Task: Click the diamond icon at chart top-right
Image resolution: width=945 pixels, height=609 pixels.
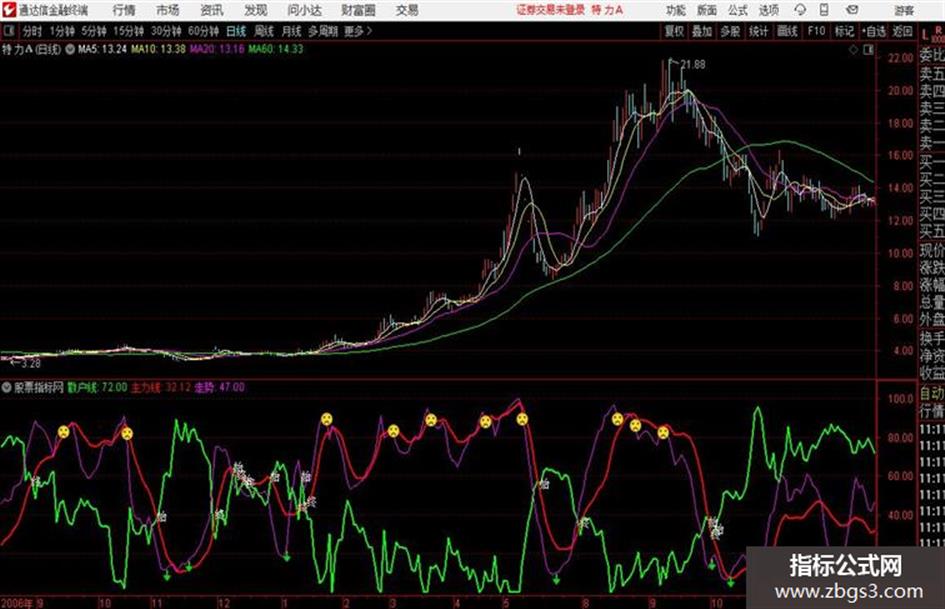Action: [x=853, y=50]
